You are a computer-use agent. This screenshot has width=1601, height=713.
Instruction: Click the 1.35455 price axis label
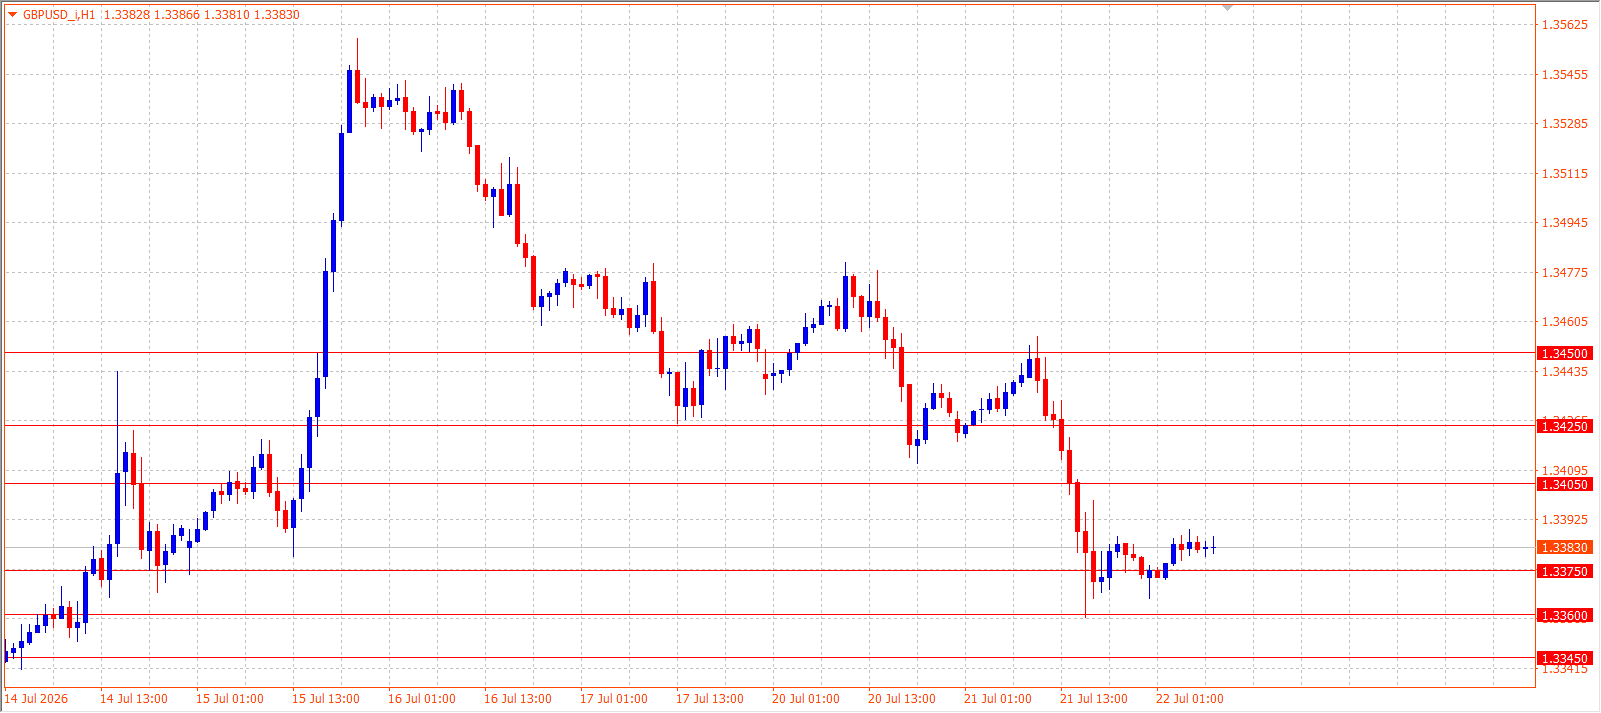pos(1564,75)
